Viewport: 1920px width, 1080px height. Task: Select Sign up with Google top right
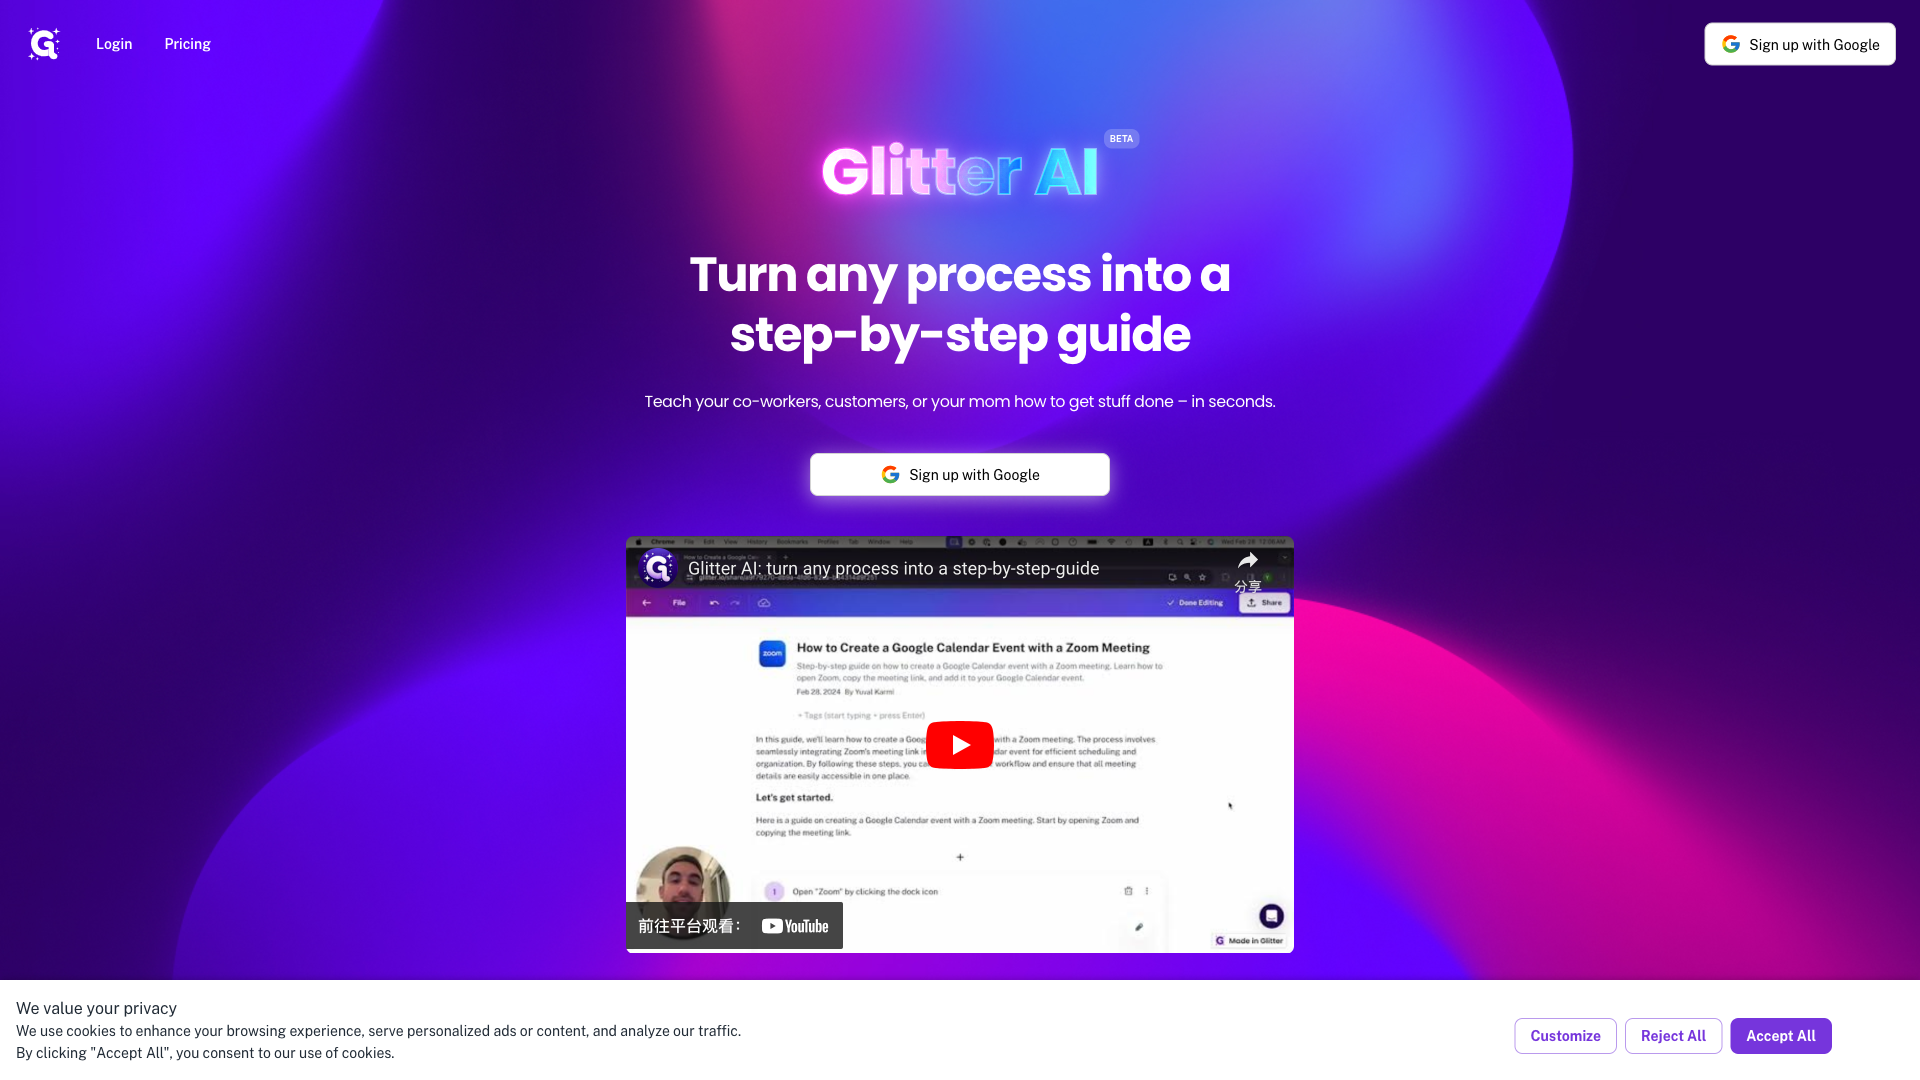tap(1799, 44)
